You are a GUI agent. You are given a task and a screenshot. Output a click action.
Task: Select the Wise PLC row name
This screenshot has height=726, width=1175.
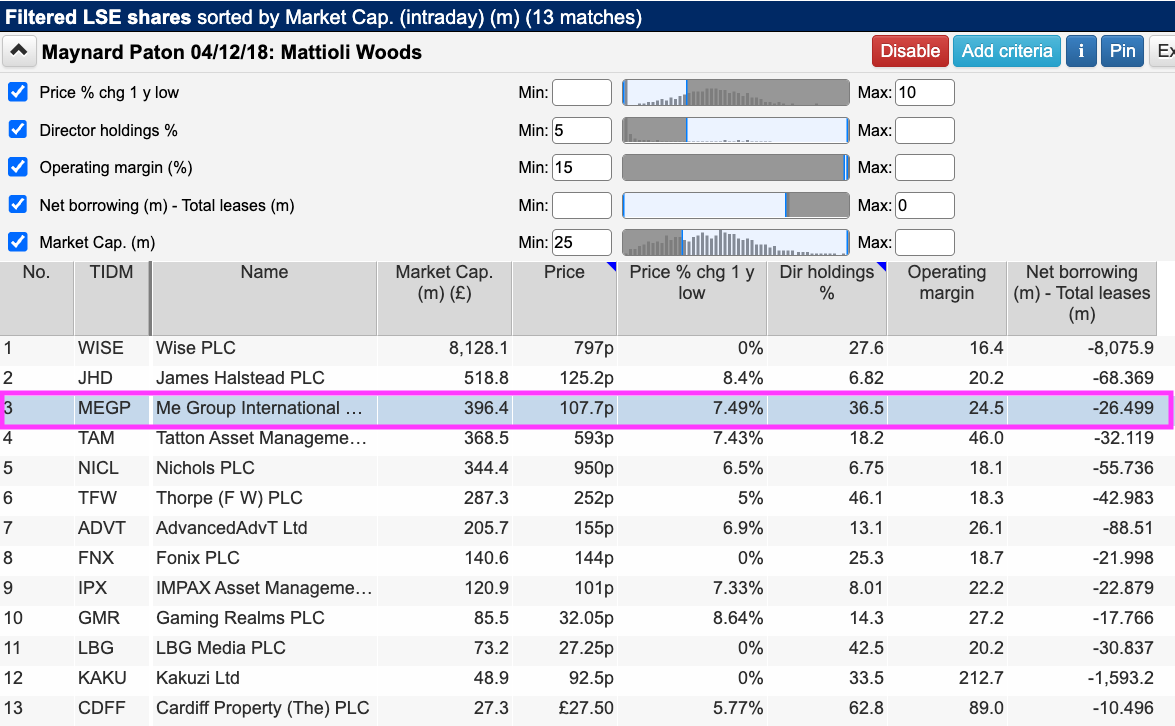coord(196,348)
